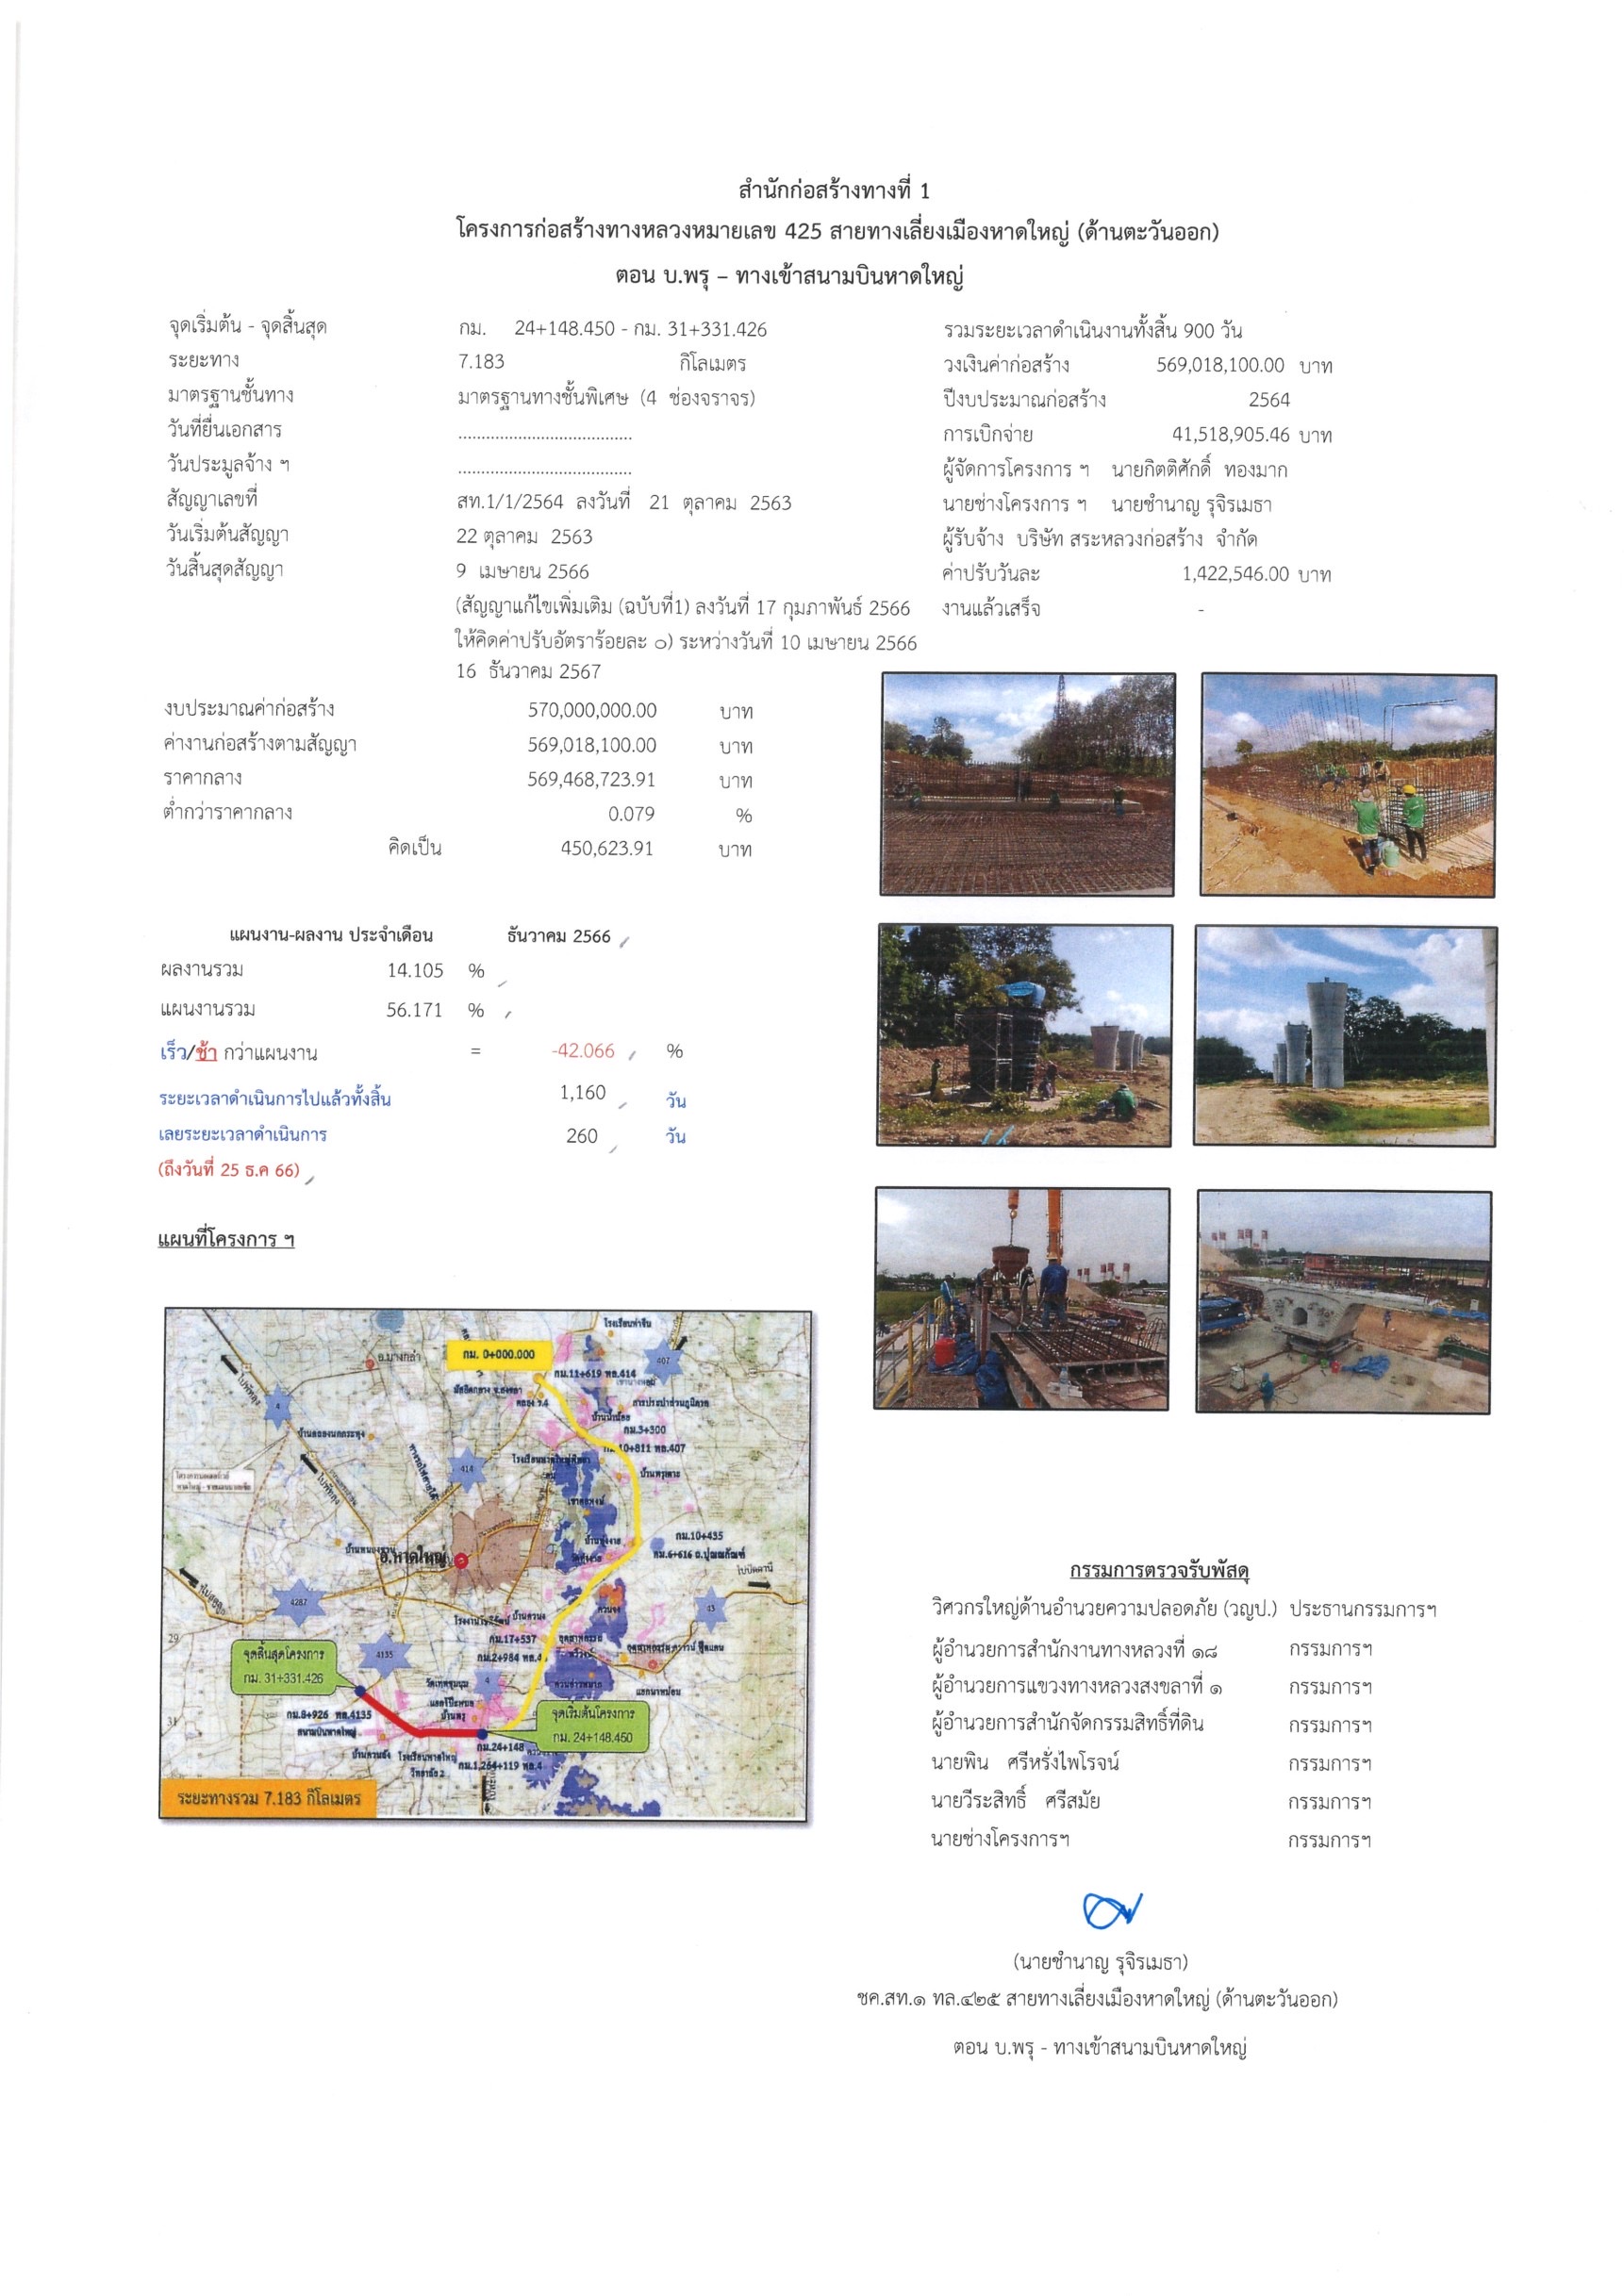Click the contract end date '9 เมษายน 2566'
This screenshot has height=2296, width=1624.
pos(523,571)
